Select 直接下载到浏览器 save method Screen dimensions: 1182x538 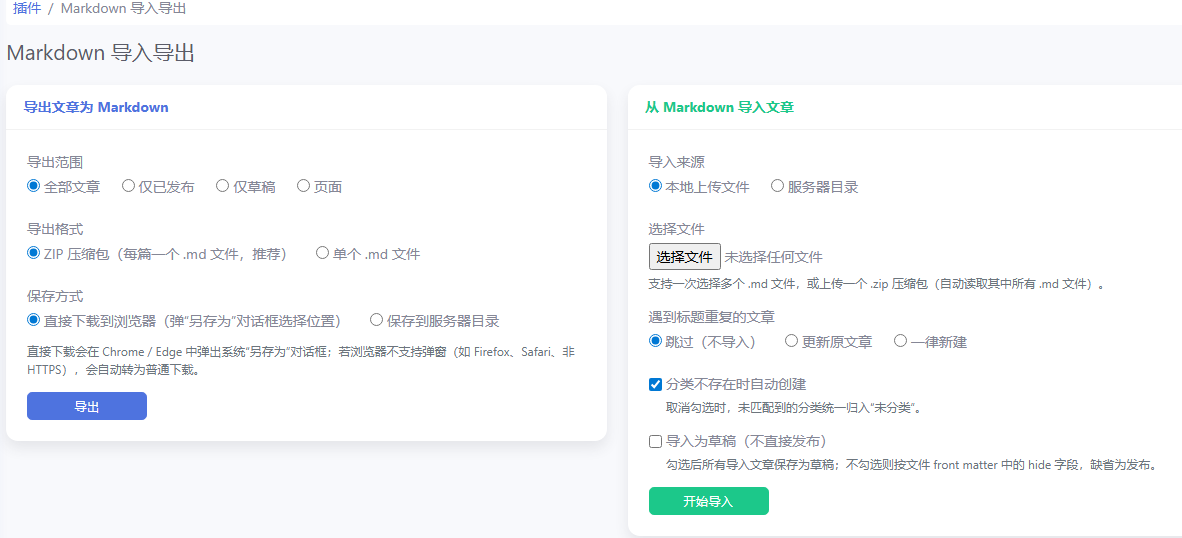(33, 320)
